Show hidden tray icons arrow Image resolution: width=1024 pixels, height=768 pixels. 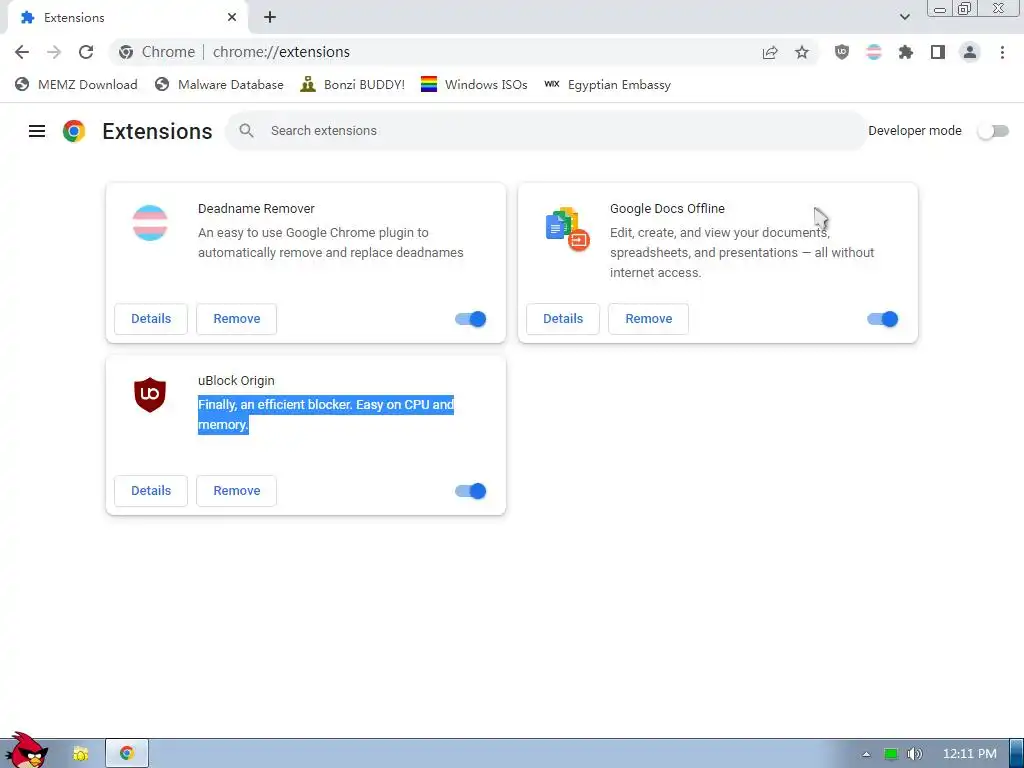point(866,754)
